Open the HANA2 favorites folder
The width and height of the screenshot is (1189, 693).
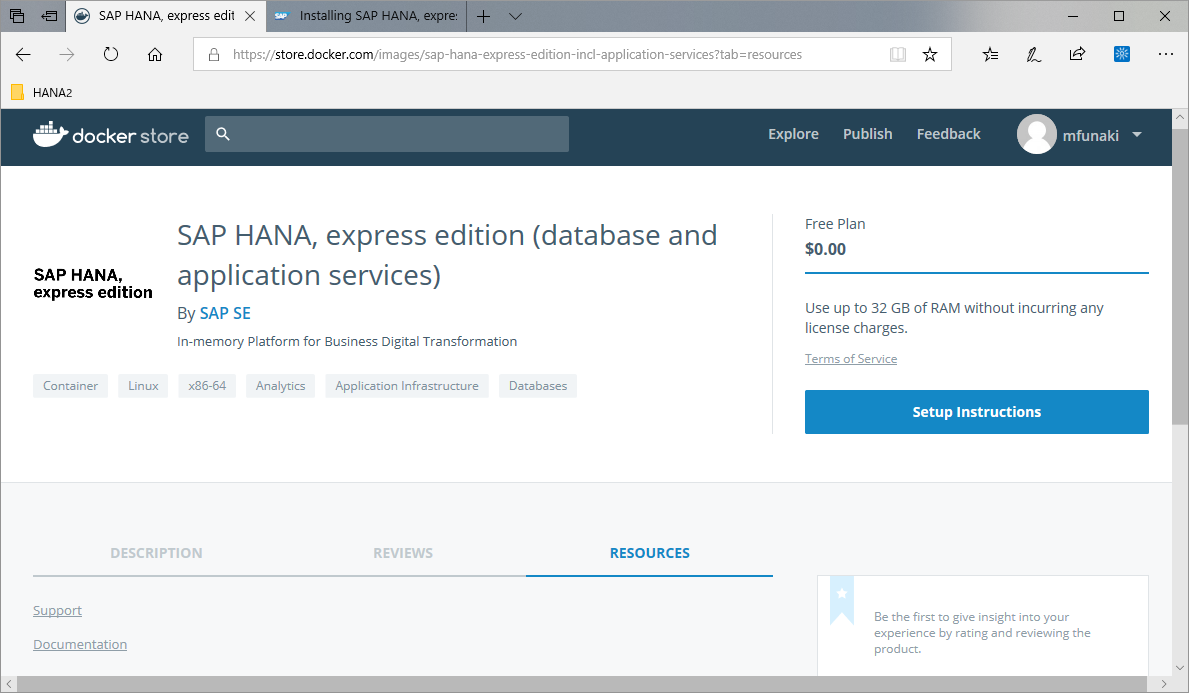pyautogui.click(x=42, y=93)
